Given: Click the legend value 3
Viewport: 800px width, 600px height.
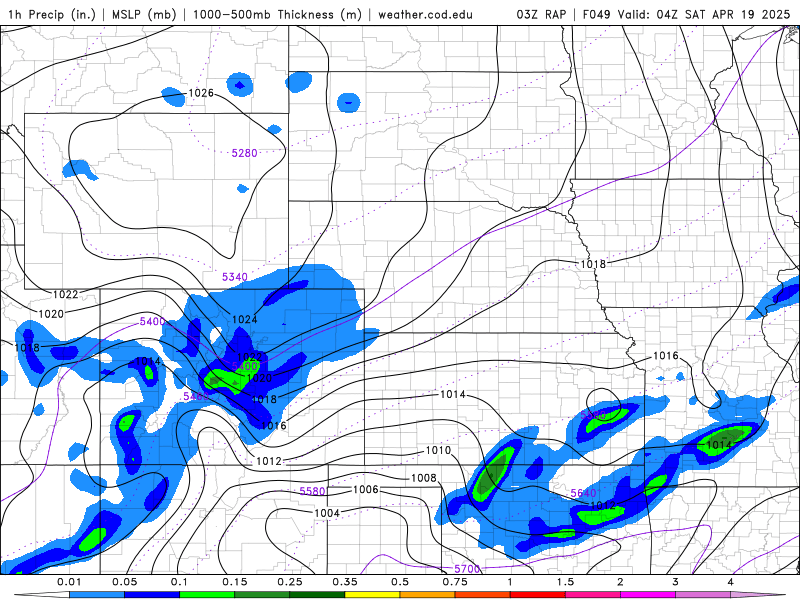Looking at the screenshot, I should coord(676,582).
